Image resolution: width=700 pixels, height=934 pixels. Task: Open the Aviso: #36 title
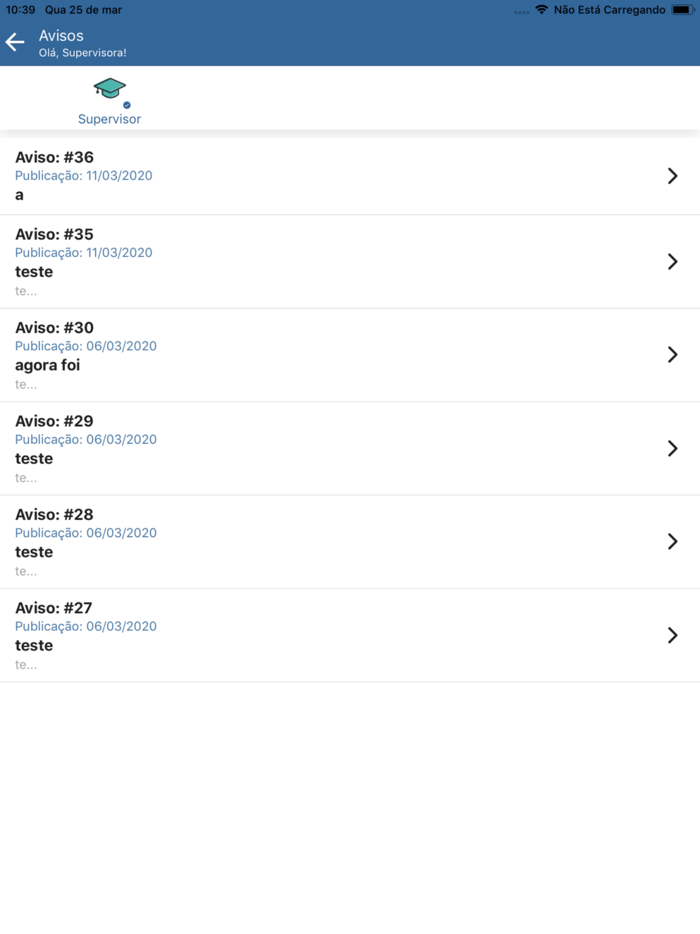coord(54,157)
